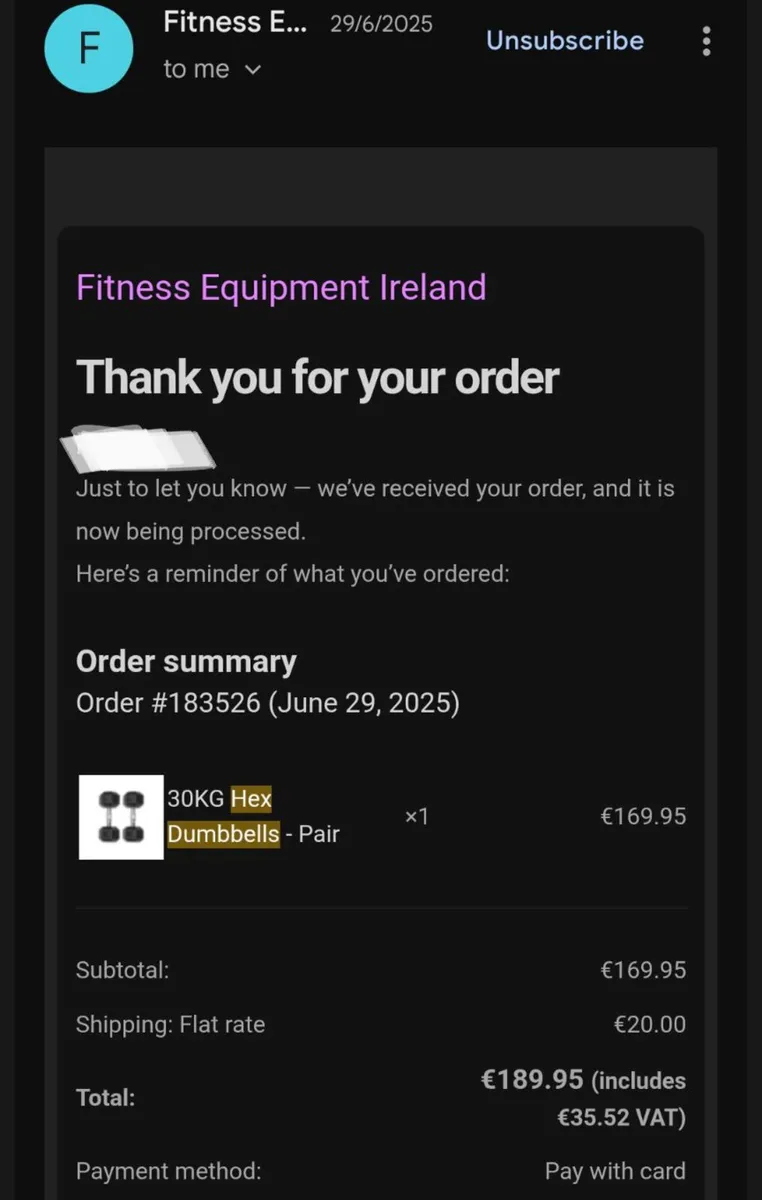This screenshot has height=1200, width=762.
Task: Click the email date 29/6/2025
Action: [x=381, y=23]
